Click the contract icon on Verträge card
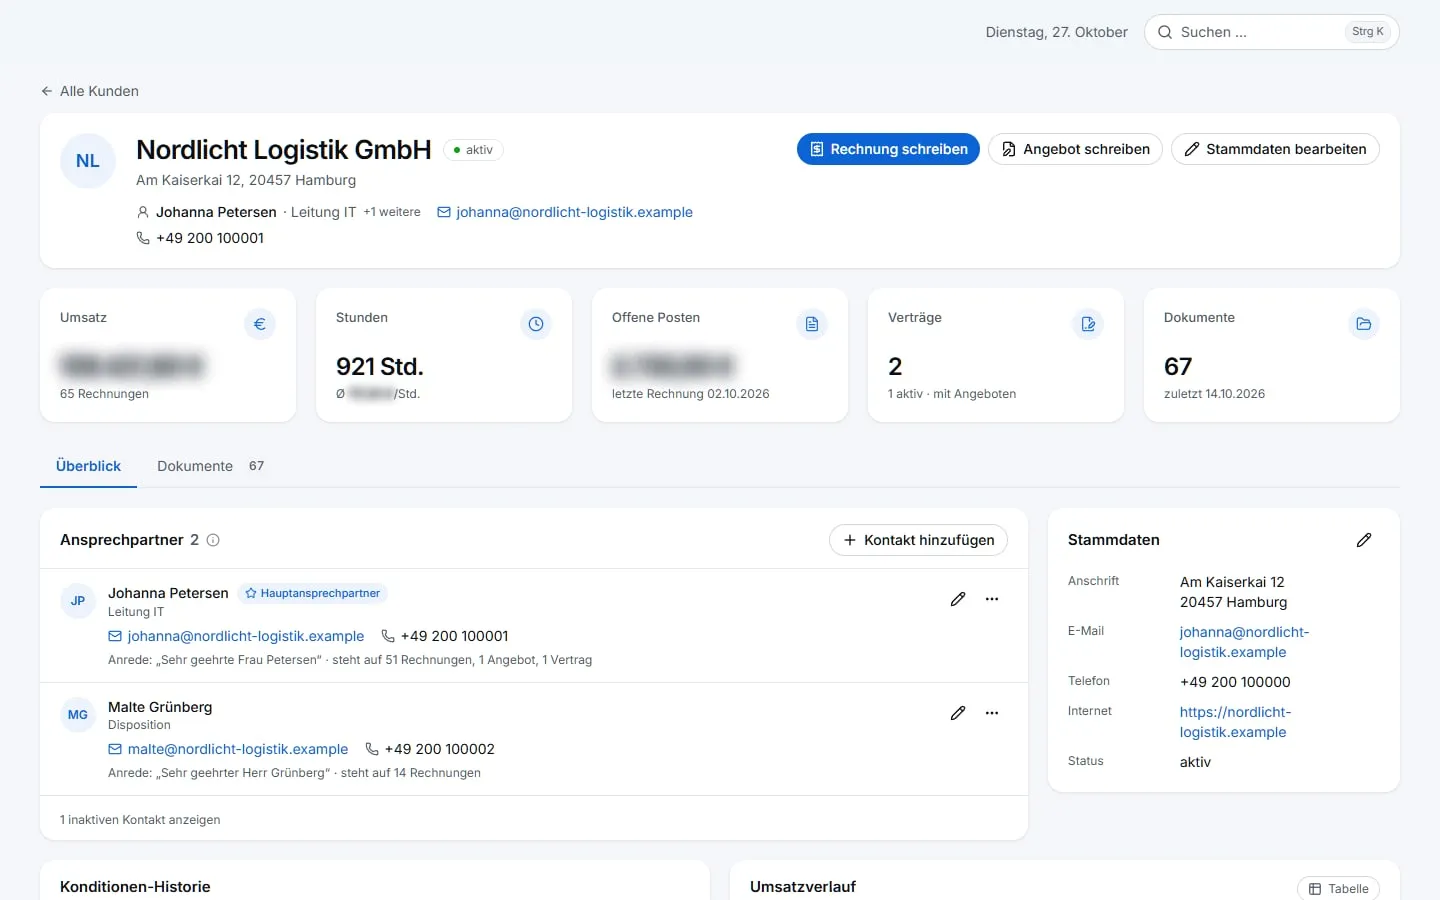This screenshot has height=900, width=1440. pyautogui.click(x=1088, y=324)
